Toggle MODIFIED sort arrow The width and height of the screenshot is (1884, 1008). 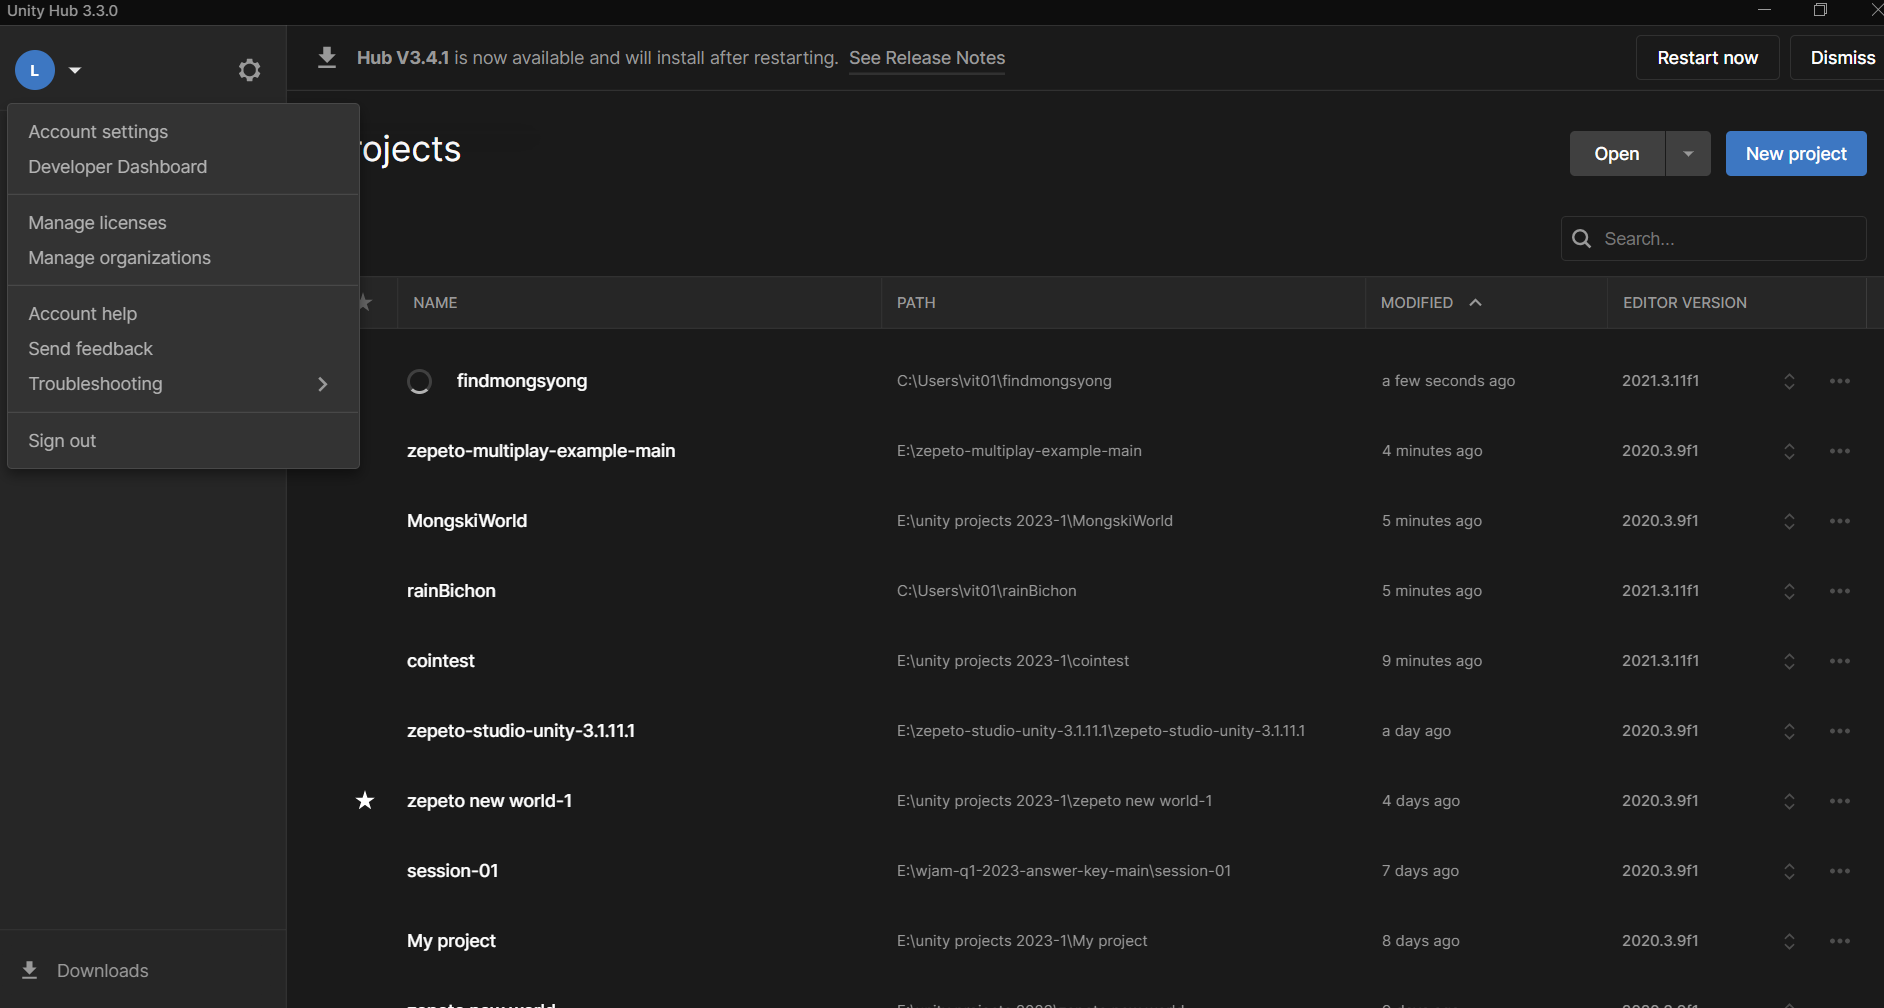click(x=1475, y=303)
